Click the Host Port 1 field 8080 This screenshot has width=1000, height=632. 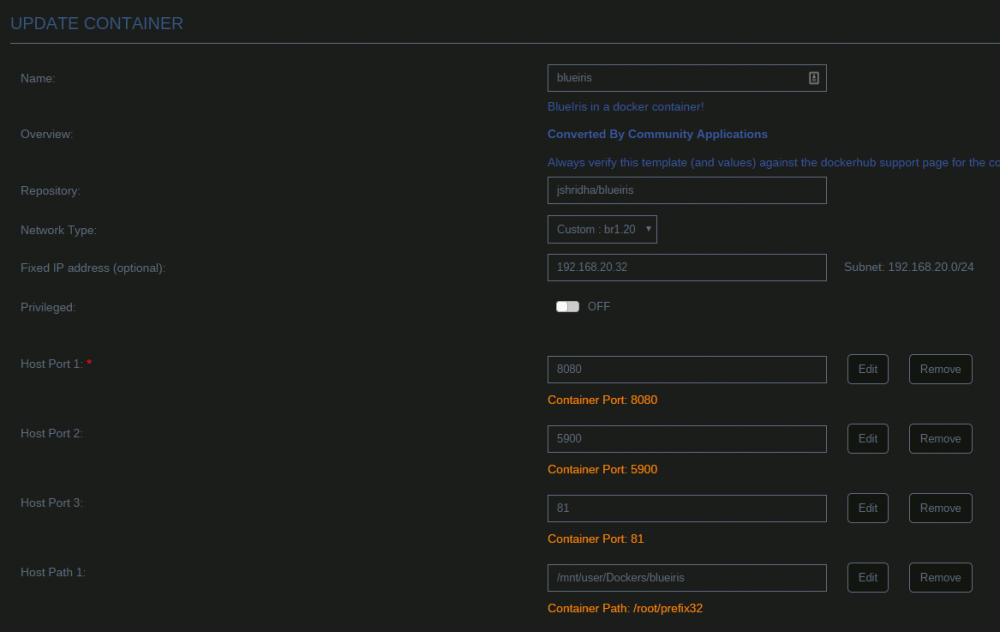(686, 369)
